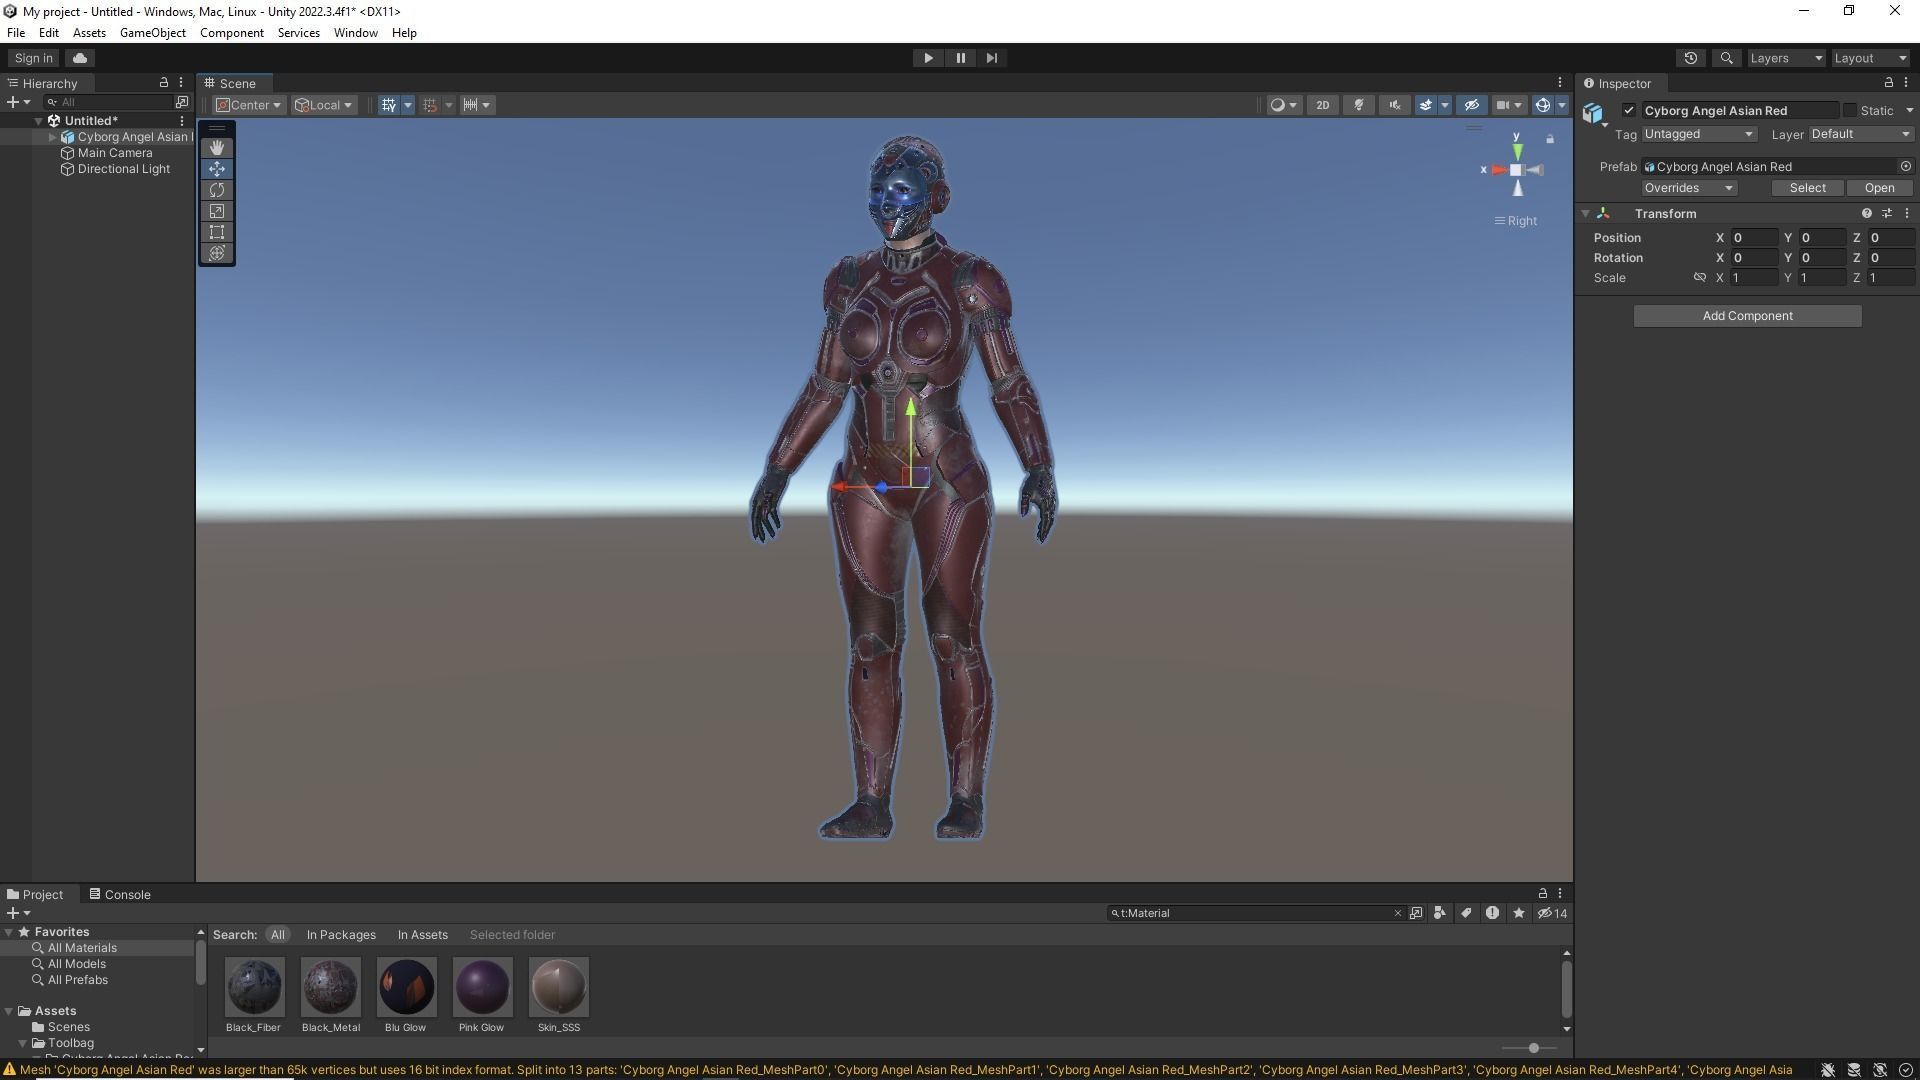Click the prefab Open button
Screen dimensions: 1920x1080
tap(1879, 188)
